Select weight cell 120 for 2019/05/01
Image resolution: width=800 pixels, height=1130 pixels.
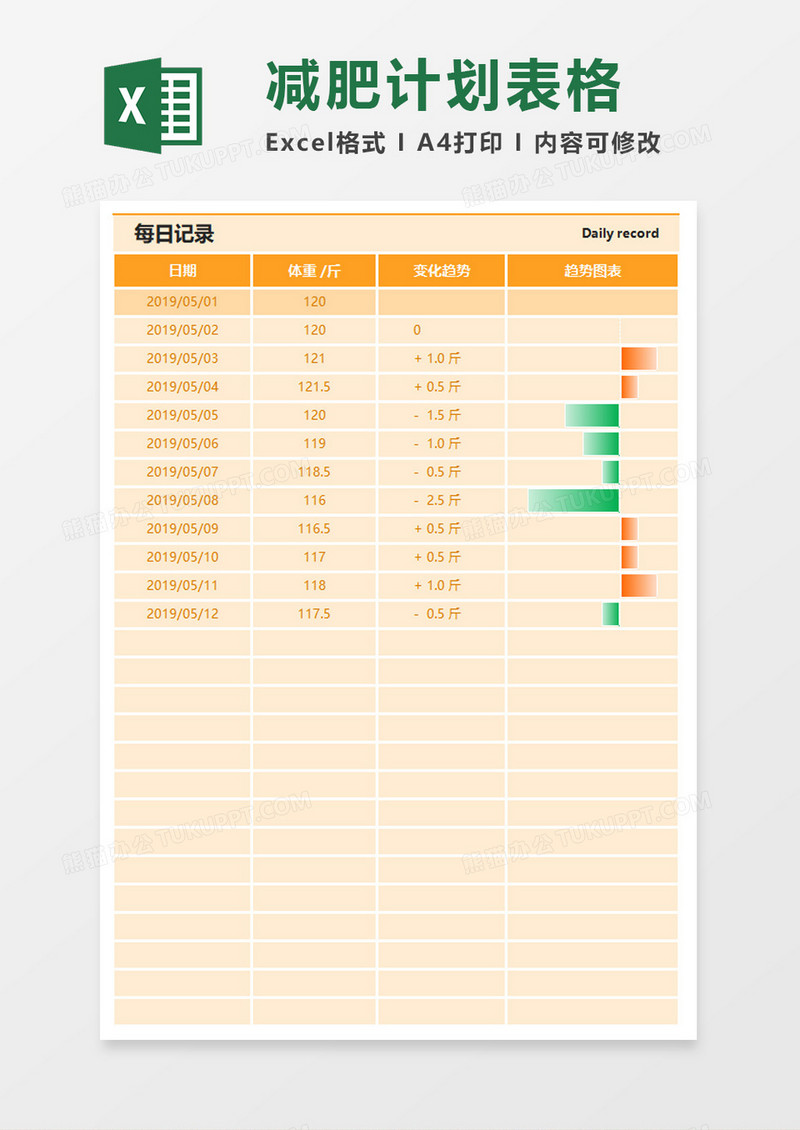tap(314, 302)
